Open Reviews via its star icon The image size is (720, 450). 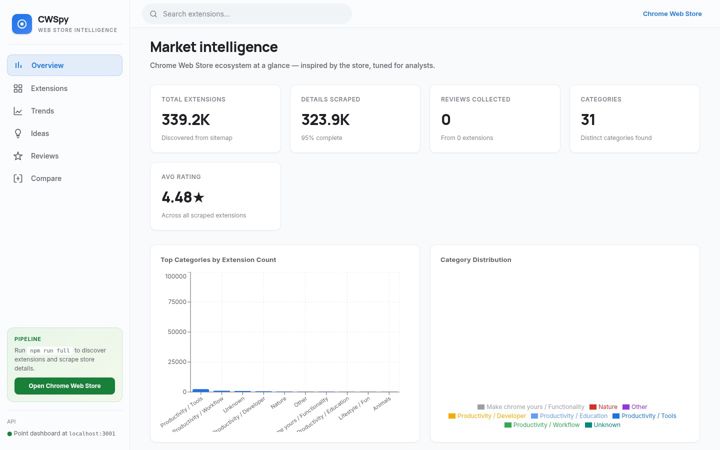[18, 156]
